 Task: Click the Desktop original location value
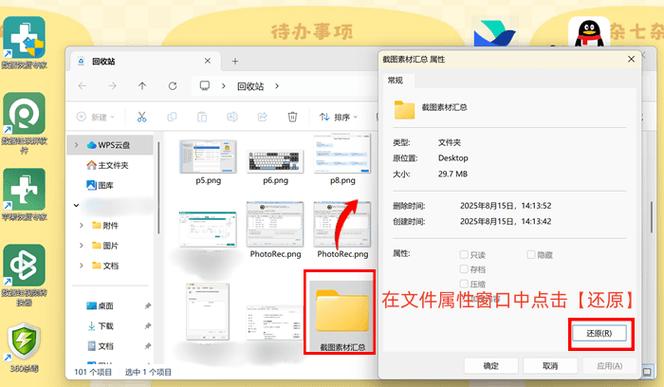(453, 158)
